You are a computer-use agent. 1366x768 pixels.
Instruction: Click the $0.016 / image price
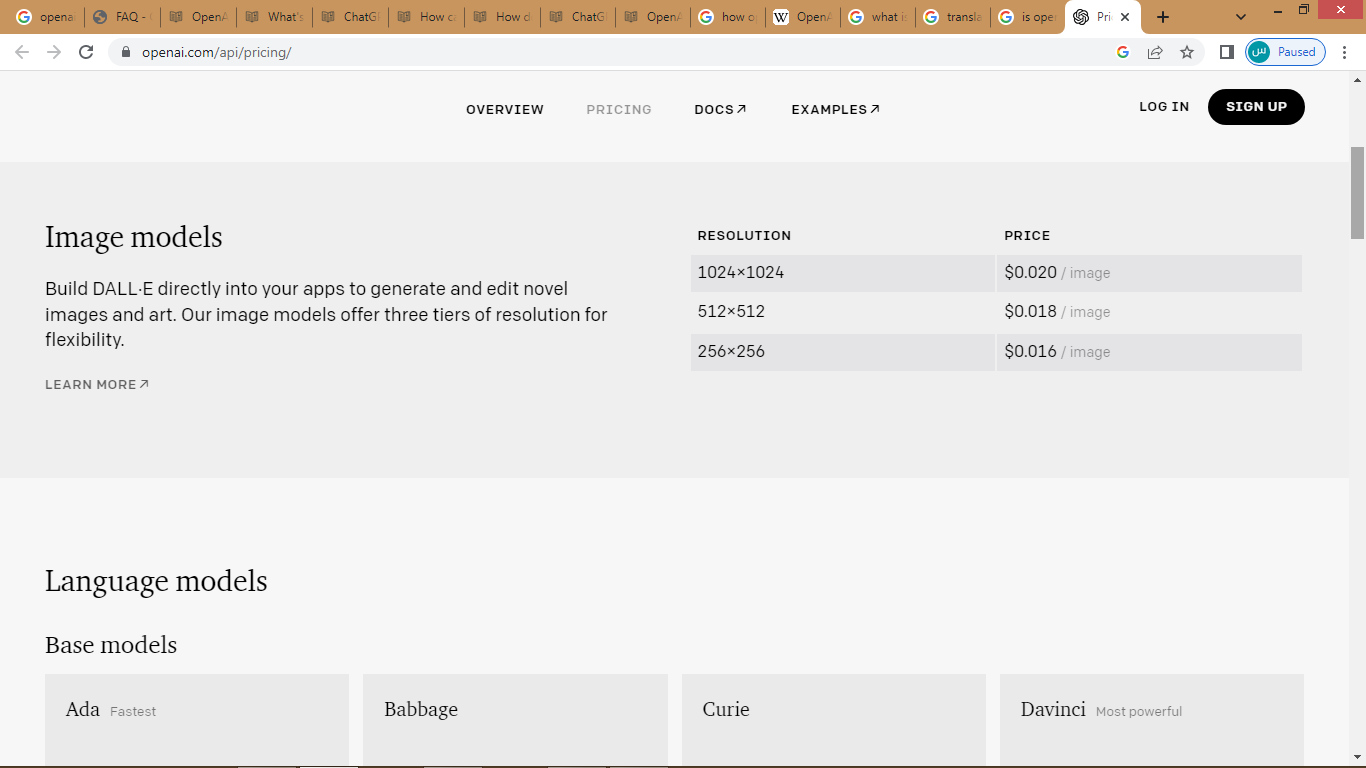[1057, 352]
